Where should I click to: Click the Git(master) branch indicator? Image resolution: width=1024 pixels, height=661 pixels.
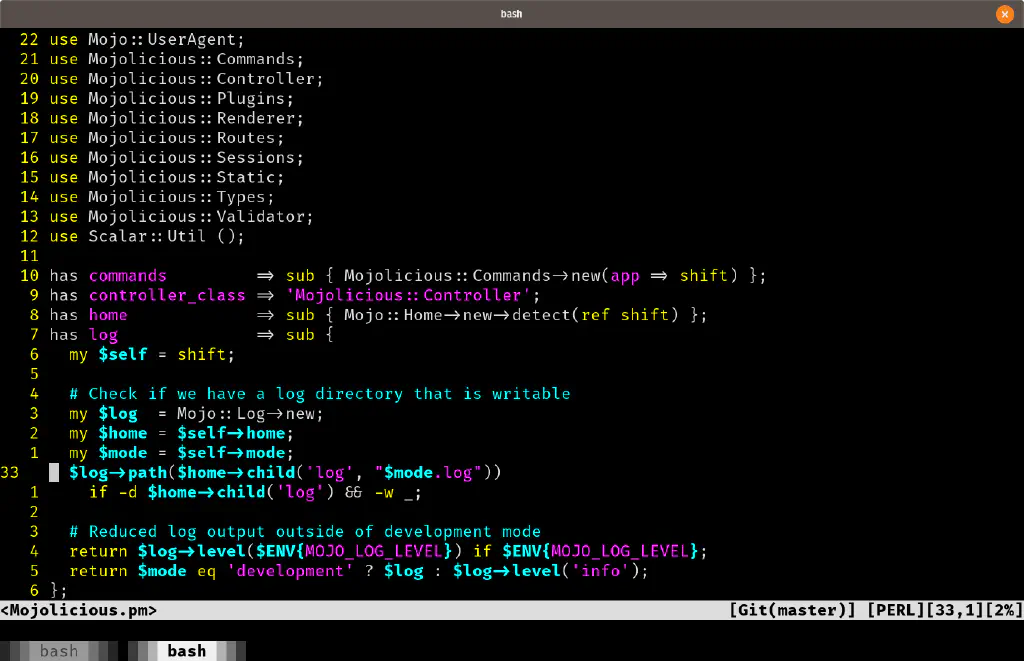[793, 610]
